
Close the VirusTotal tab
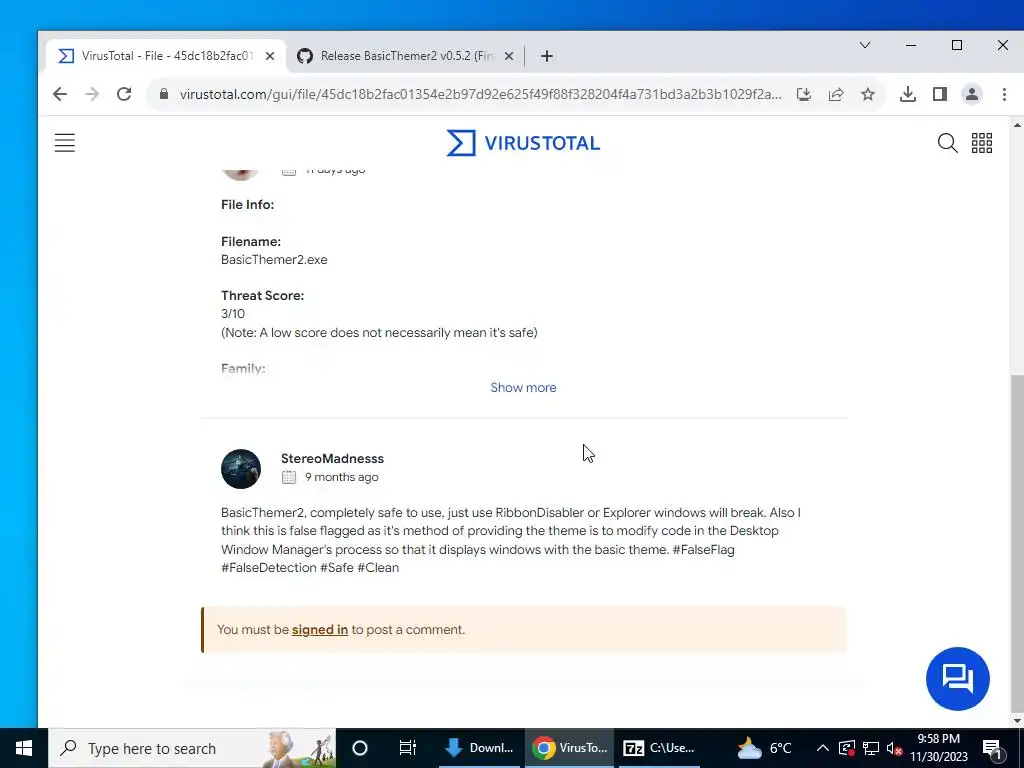click(270, 56)
